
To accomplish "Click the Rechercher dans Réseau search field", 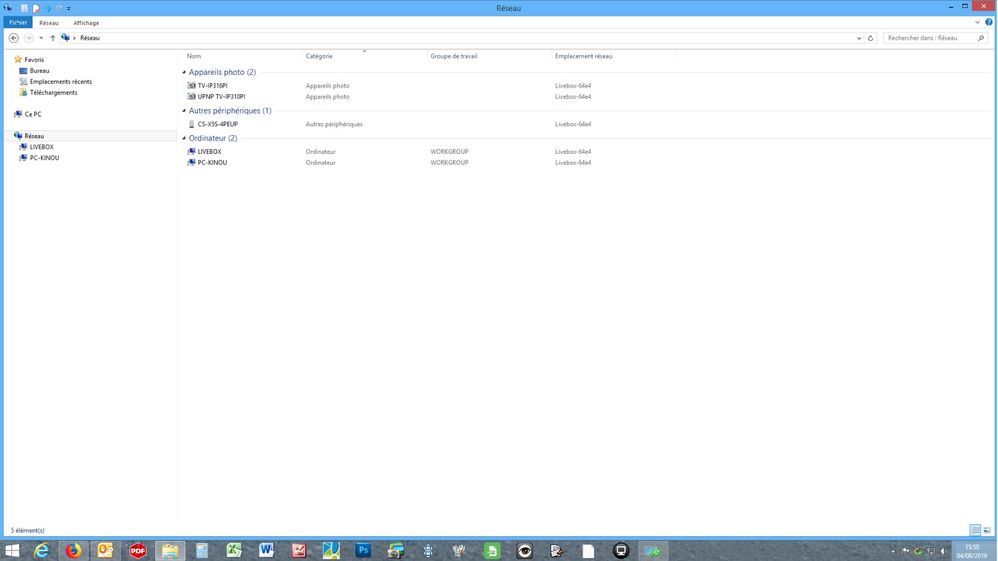I will [930, 38].
